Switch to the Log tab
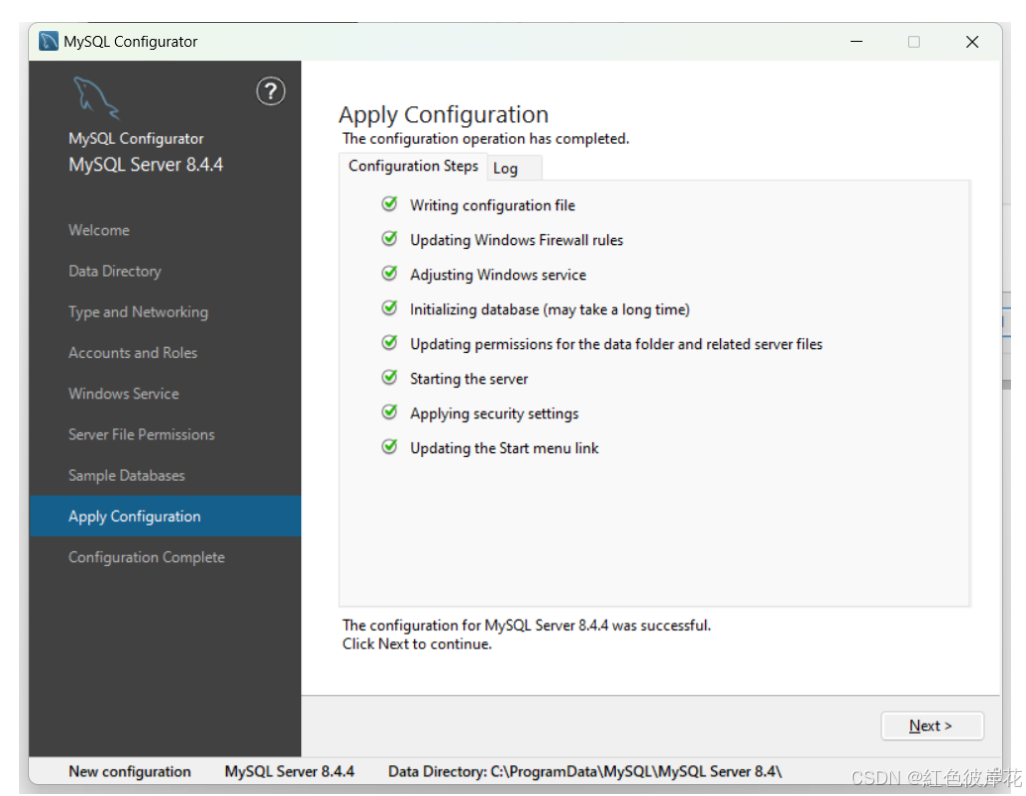 click(514, 168)
